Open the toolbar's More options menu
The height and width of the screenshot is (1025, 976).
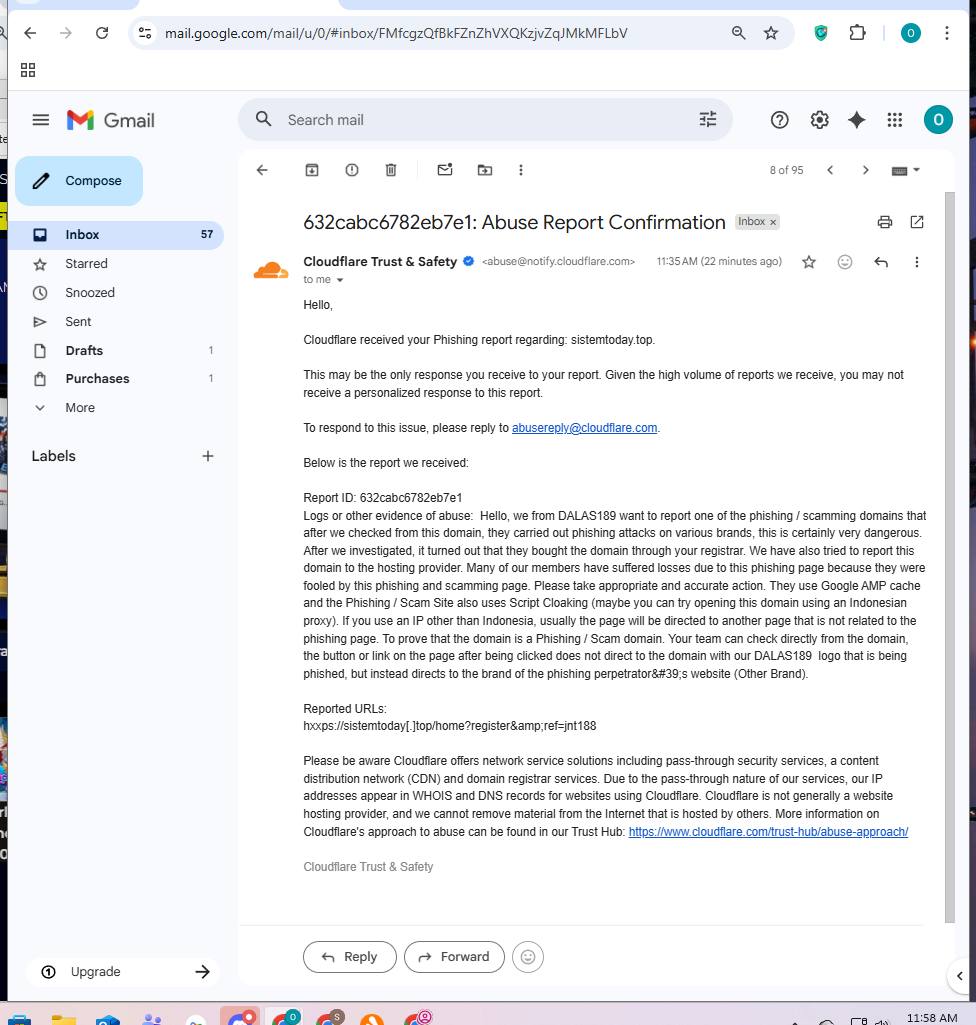pyautogui.click(x=521, y=170)
